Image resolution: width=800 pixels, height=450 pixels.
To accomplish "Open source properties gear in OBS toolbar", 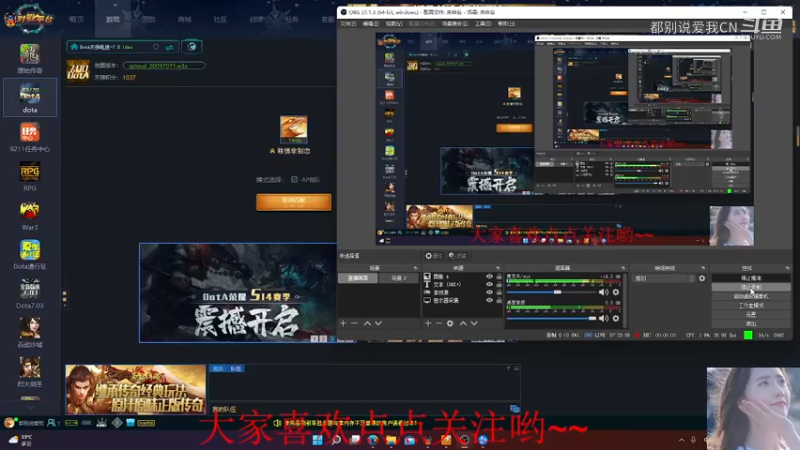I will click(429, 256).
